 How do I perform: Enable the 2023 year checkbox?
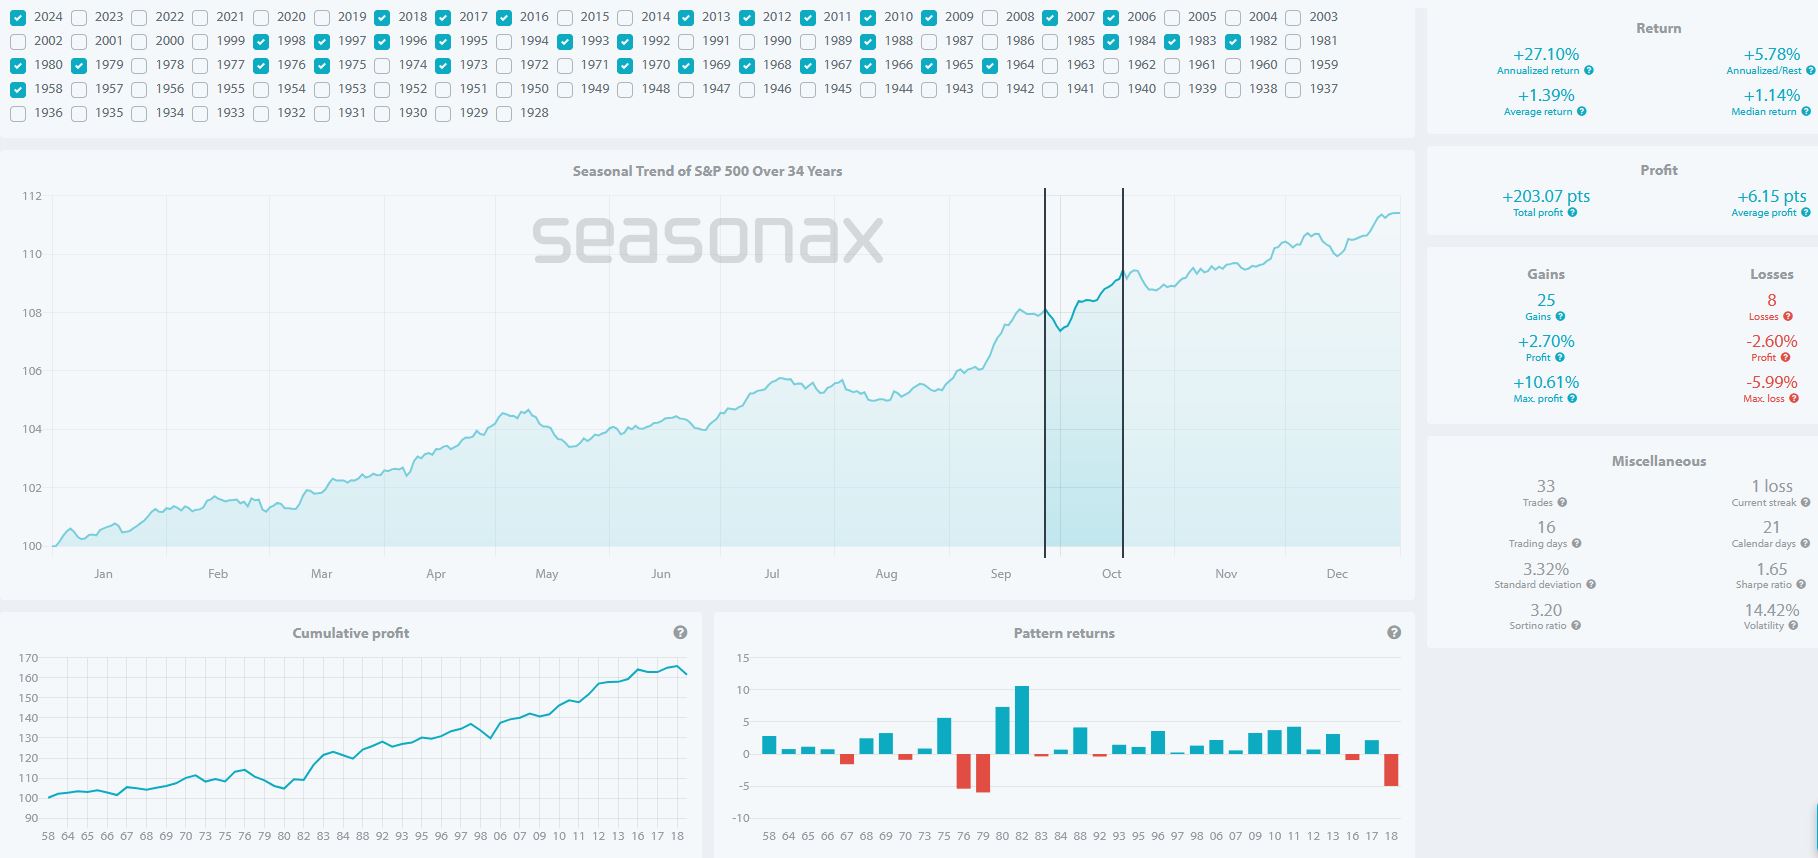click(79, 17)
